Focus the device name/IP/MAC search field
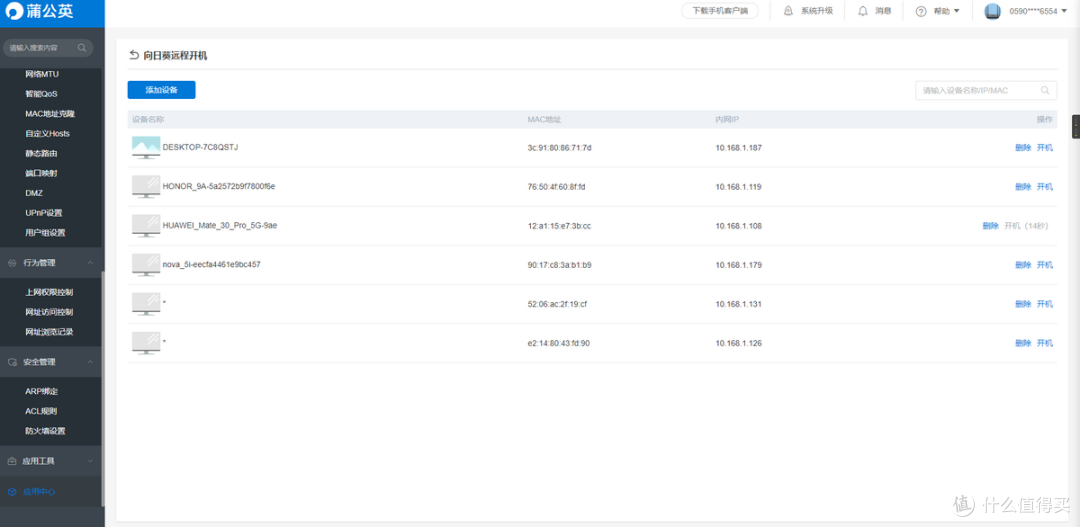 [986, 90]
